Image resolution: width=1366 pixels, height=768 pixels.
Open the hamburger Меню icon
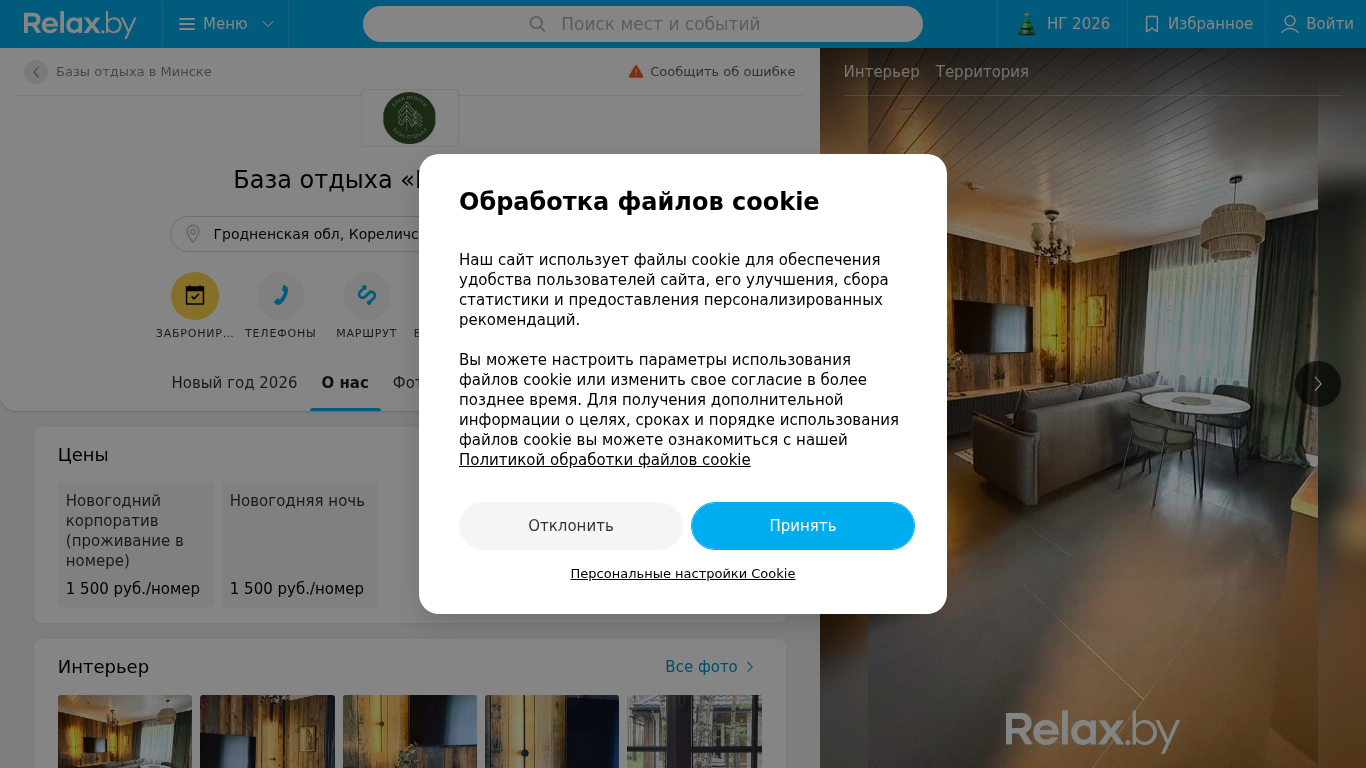[187, 24]
